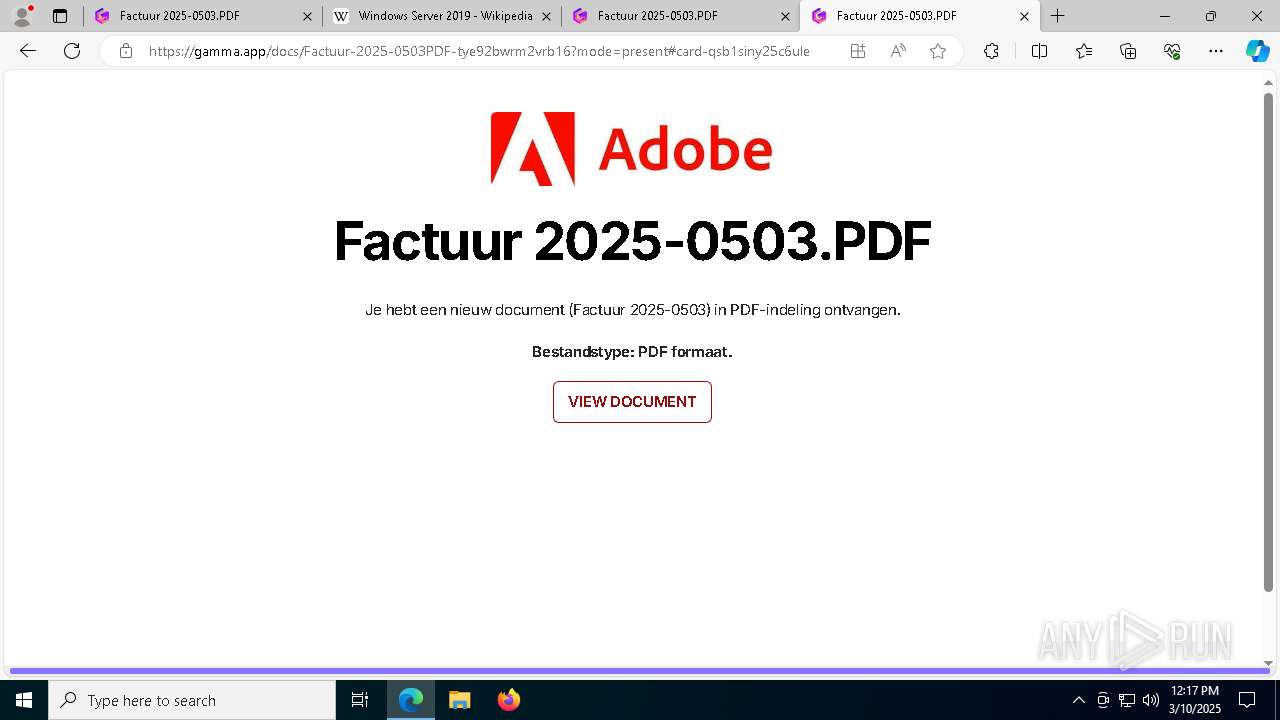
Task: Open the Copilot sidebar icon
Action: pyautogui.click(x=1257, y=51)
